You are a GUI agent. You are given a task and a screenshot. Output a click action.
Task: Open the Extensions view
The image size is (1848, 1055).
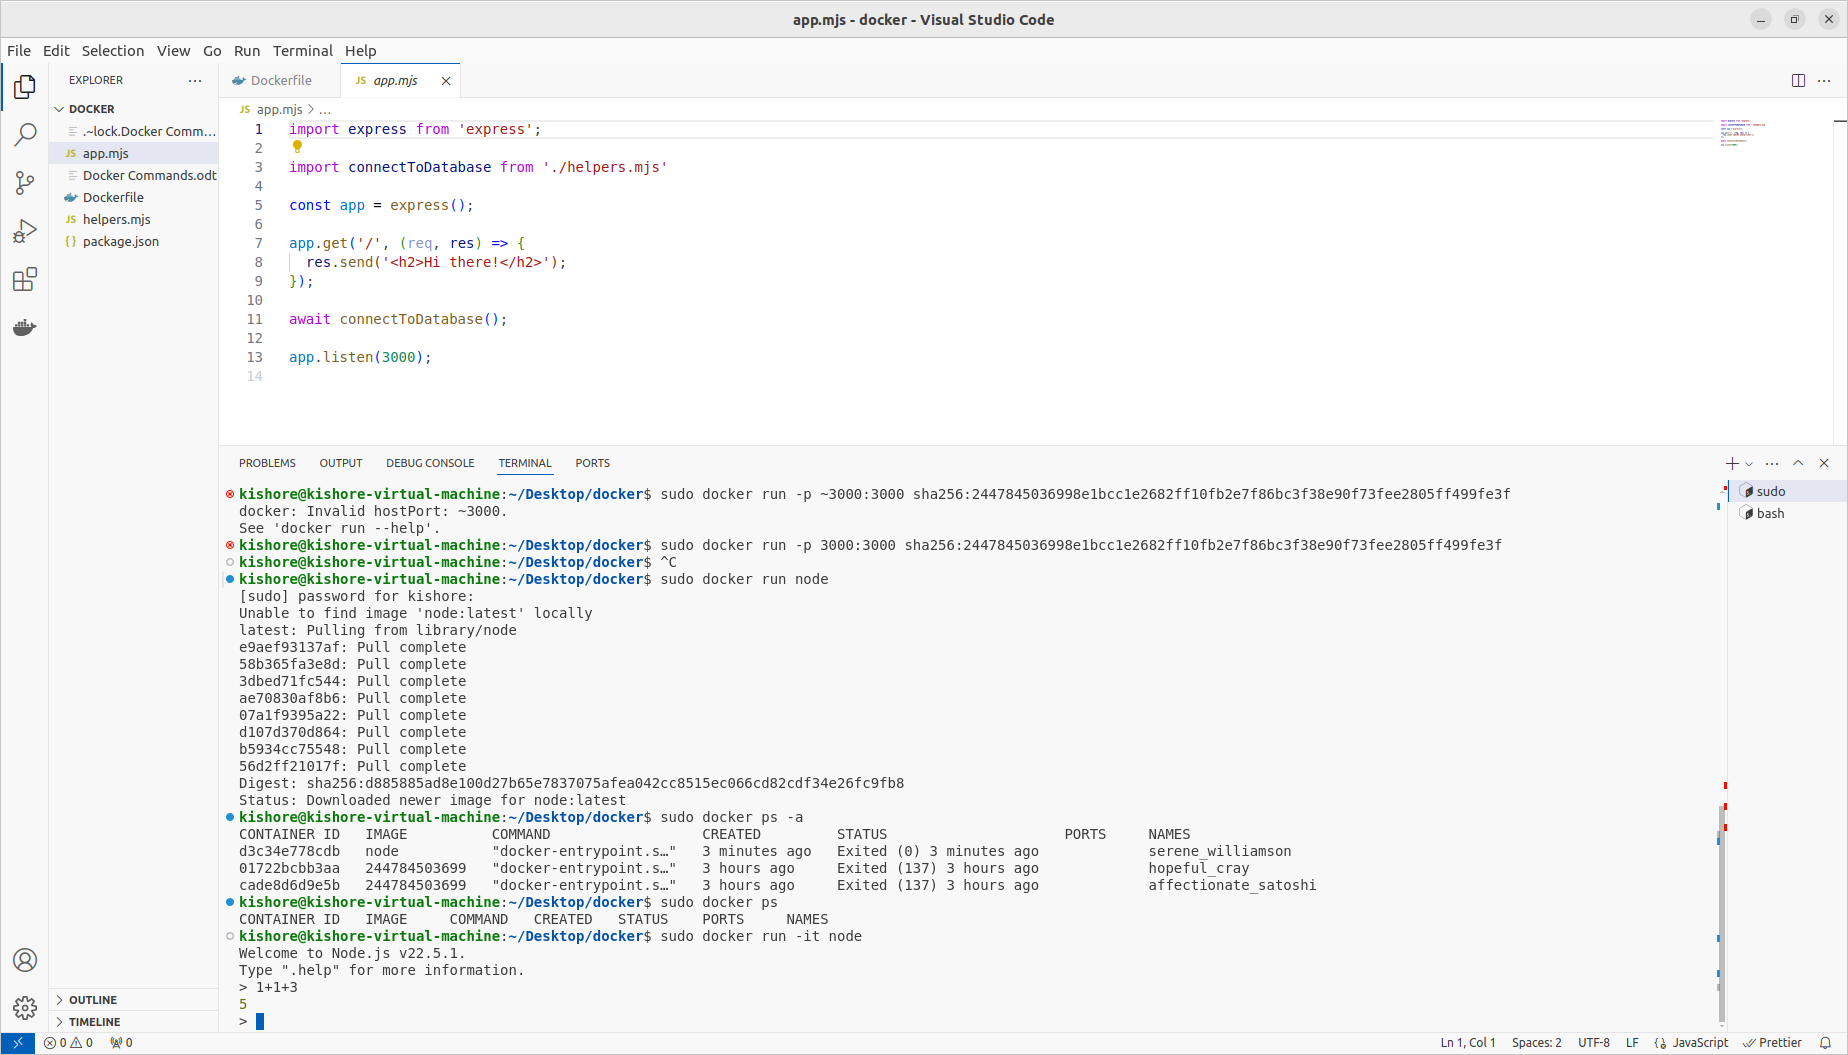(x=25, y=280)
